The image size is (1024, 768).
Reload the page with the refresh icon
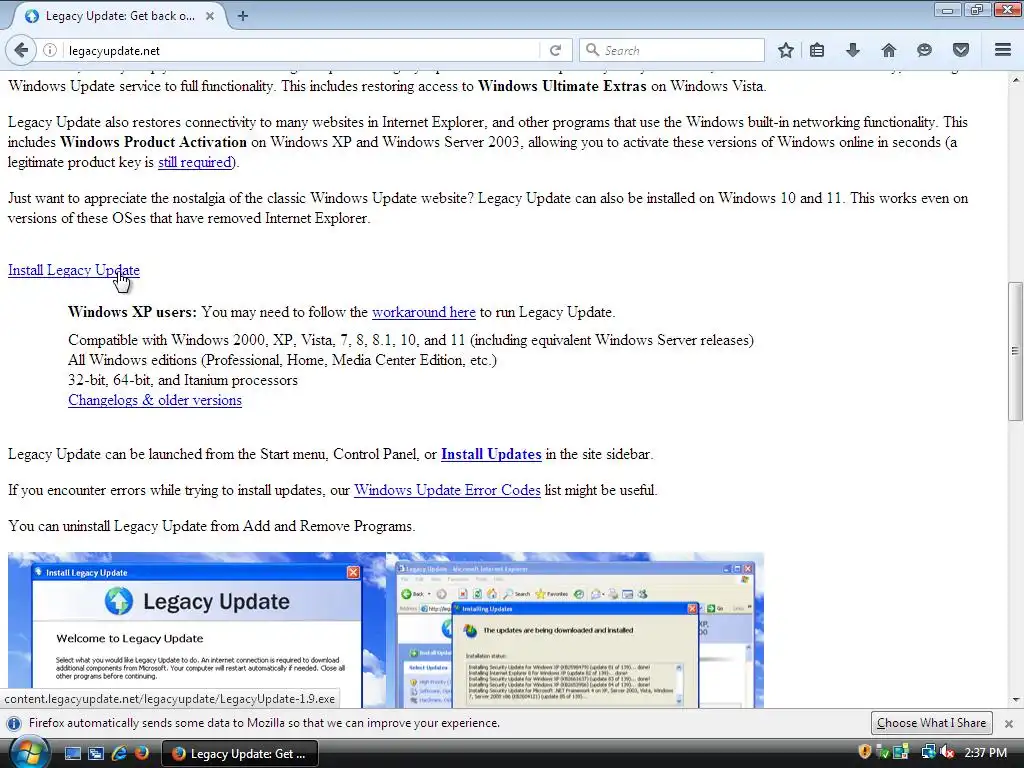click(555, 50)
